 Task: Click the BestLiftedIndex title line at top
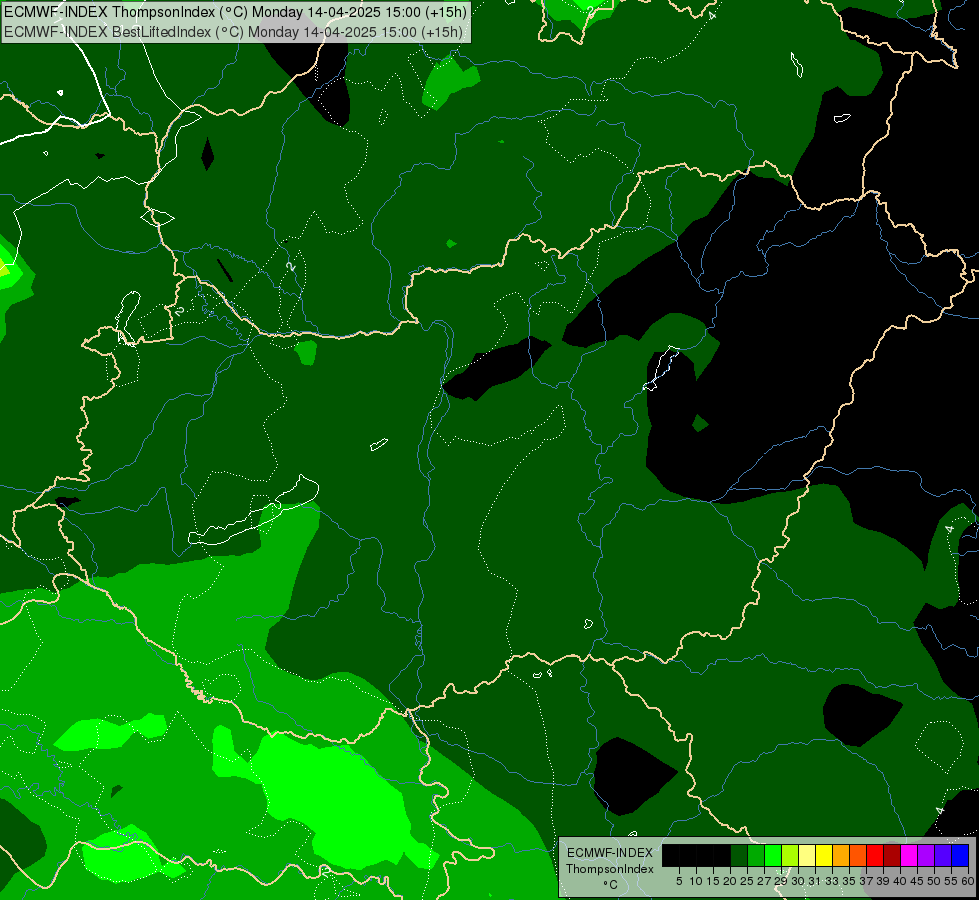tap(234, 32)
